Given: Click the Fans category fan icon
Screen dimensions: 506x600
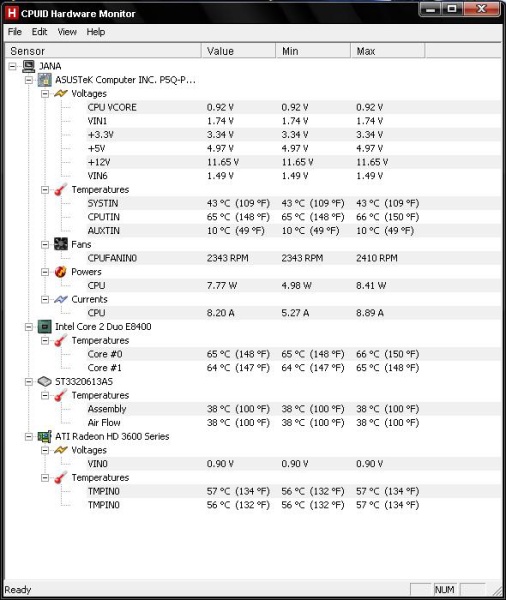Looking at the screenshot, I should (x=61, y=244).
